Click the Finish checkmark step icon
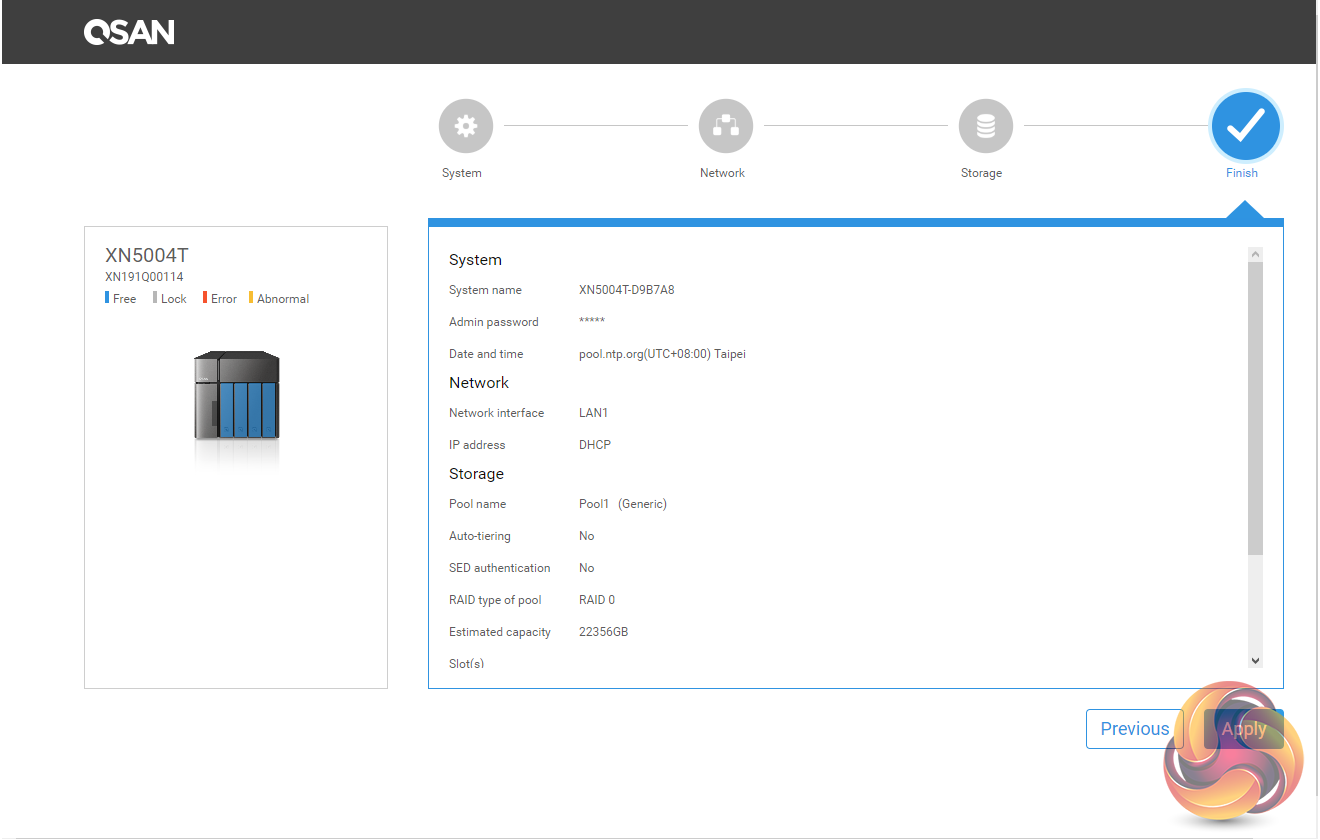 tap(1245, 126)
